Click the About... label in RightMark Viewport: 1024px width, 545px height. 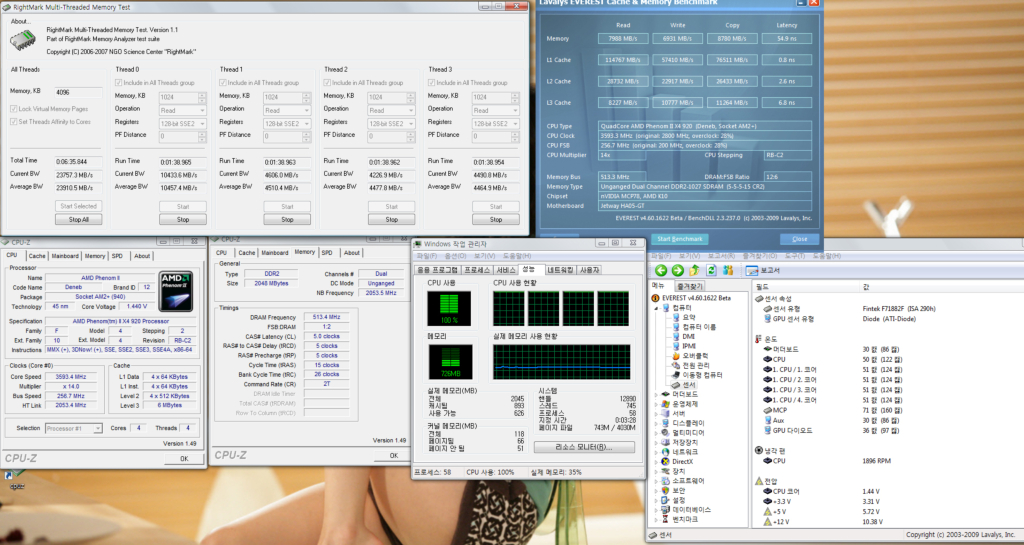click(x=21, y=21)
